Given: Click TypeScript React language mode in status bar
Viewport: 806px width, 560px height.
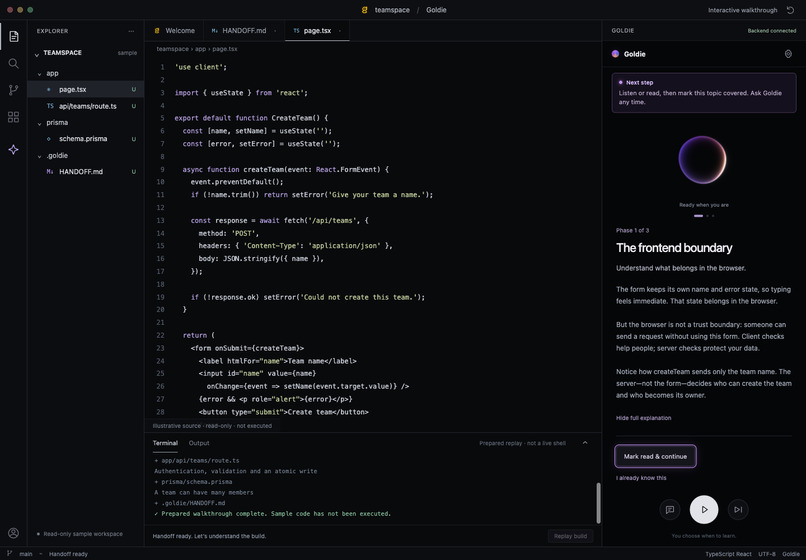Looking at the screenshot, I should tap(728, 554).
